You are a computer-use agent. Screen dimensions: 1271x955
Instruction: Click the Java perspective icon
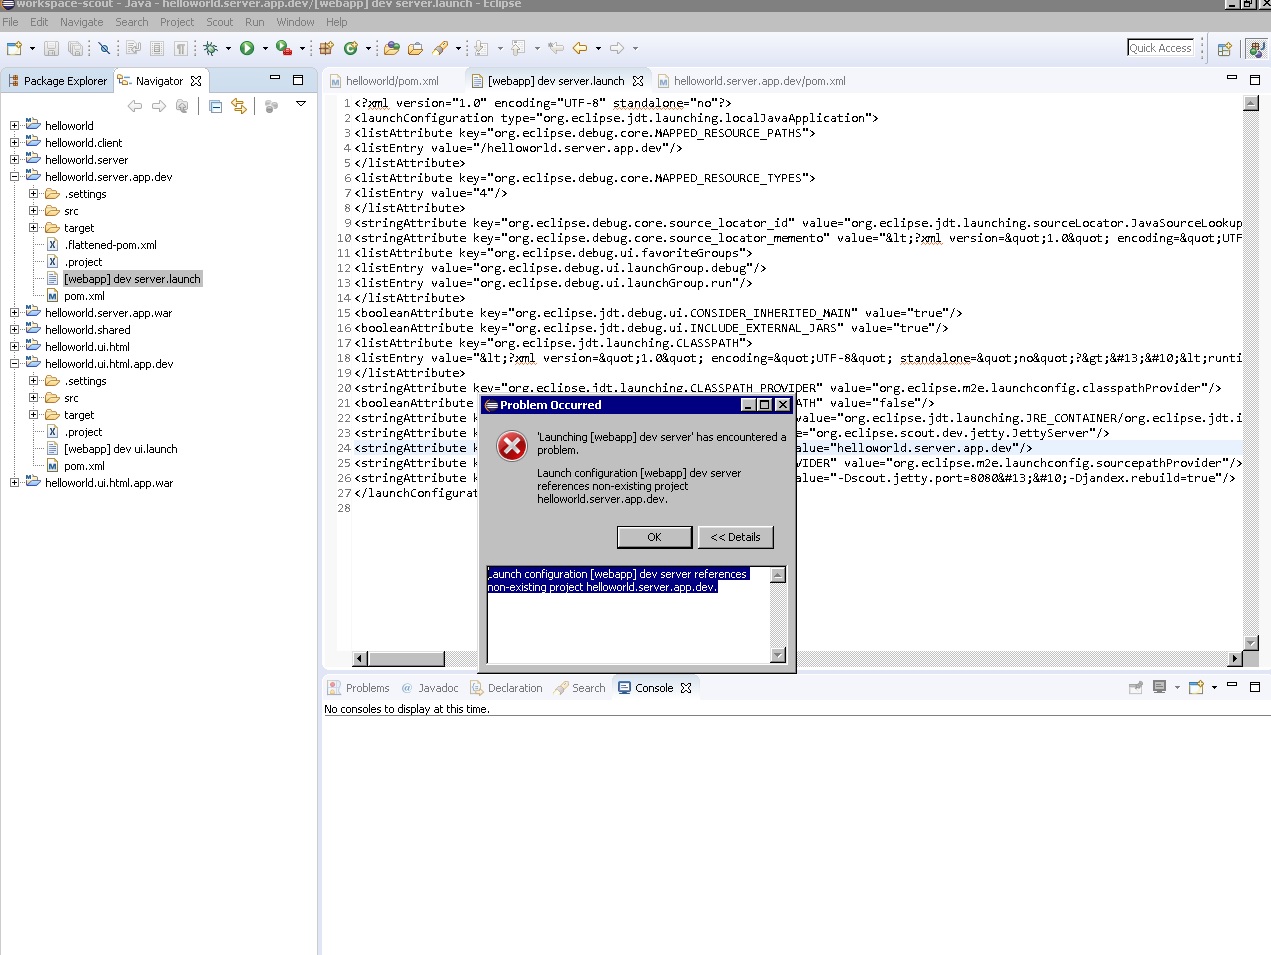[1256, 48]
